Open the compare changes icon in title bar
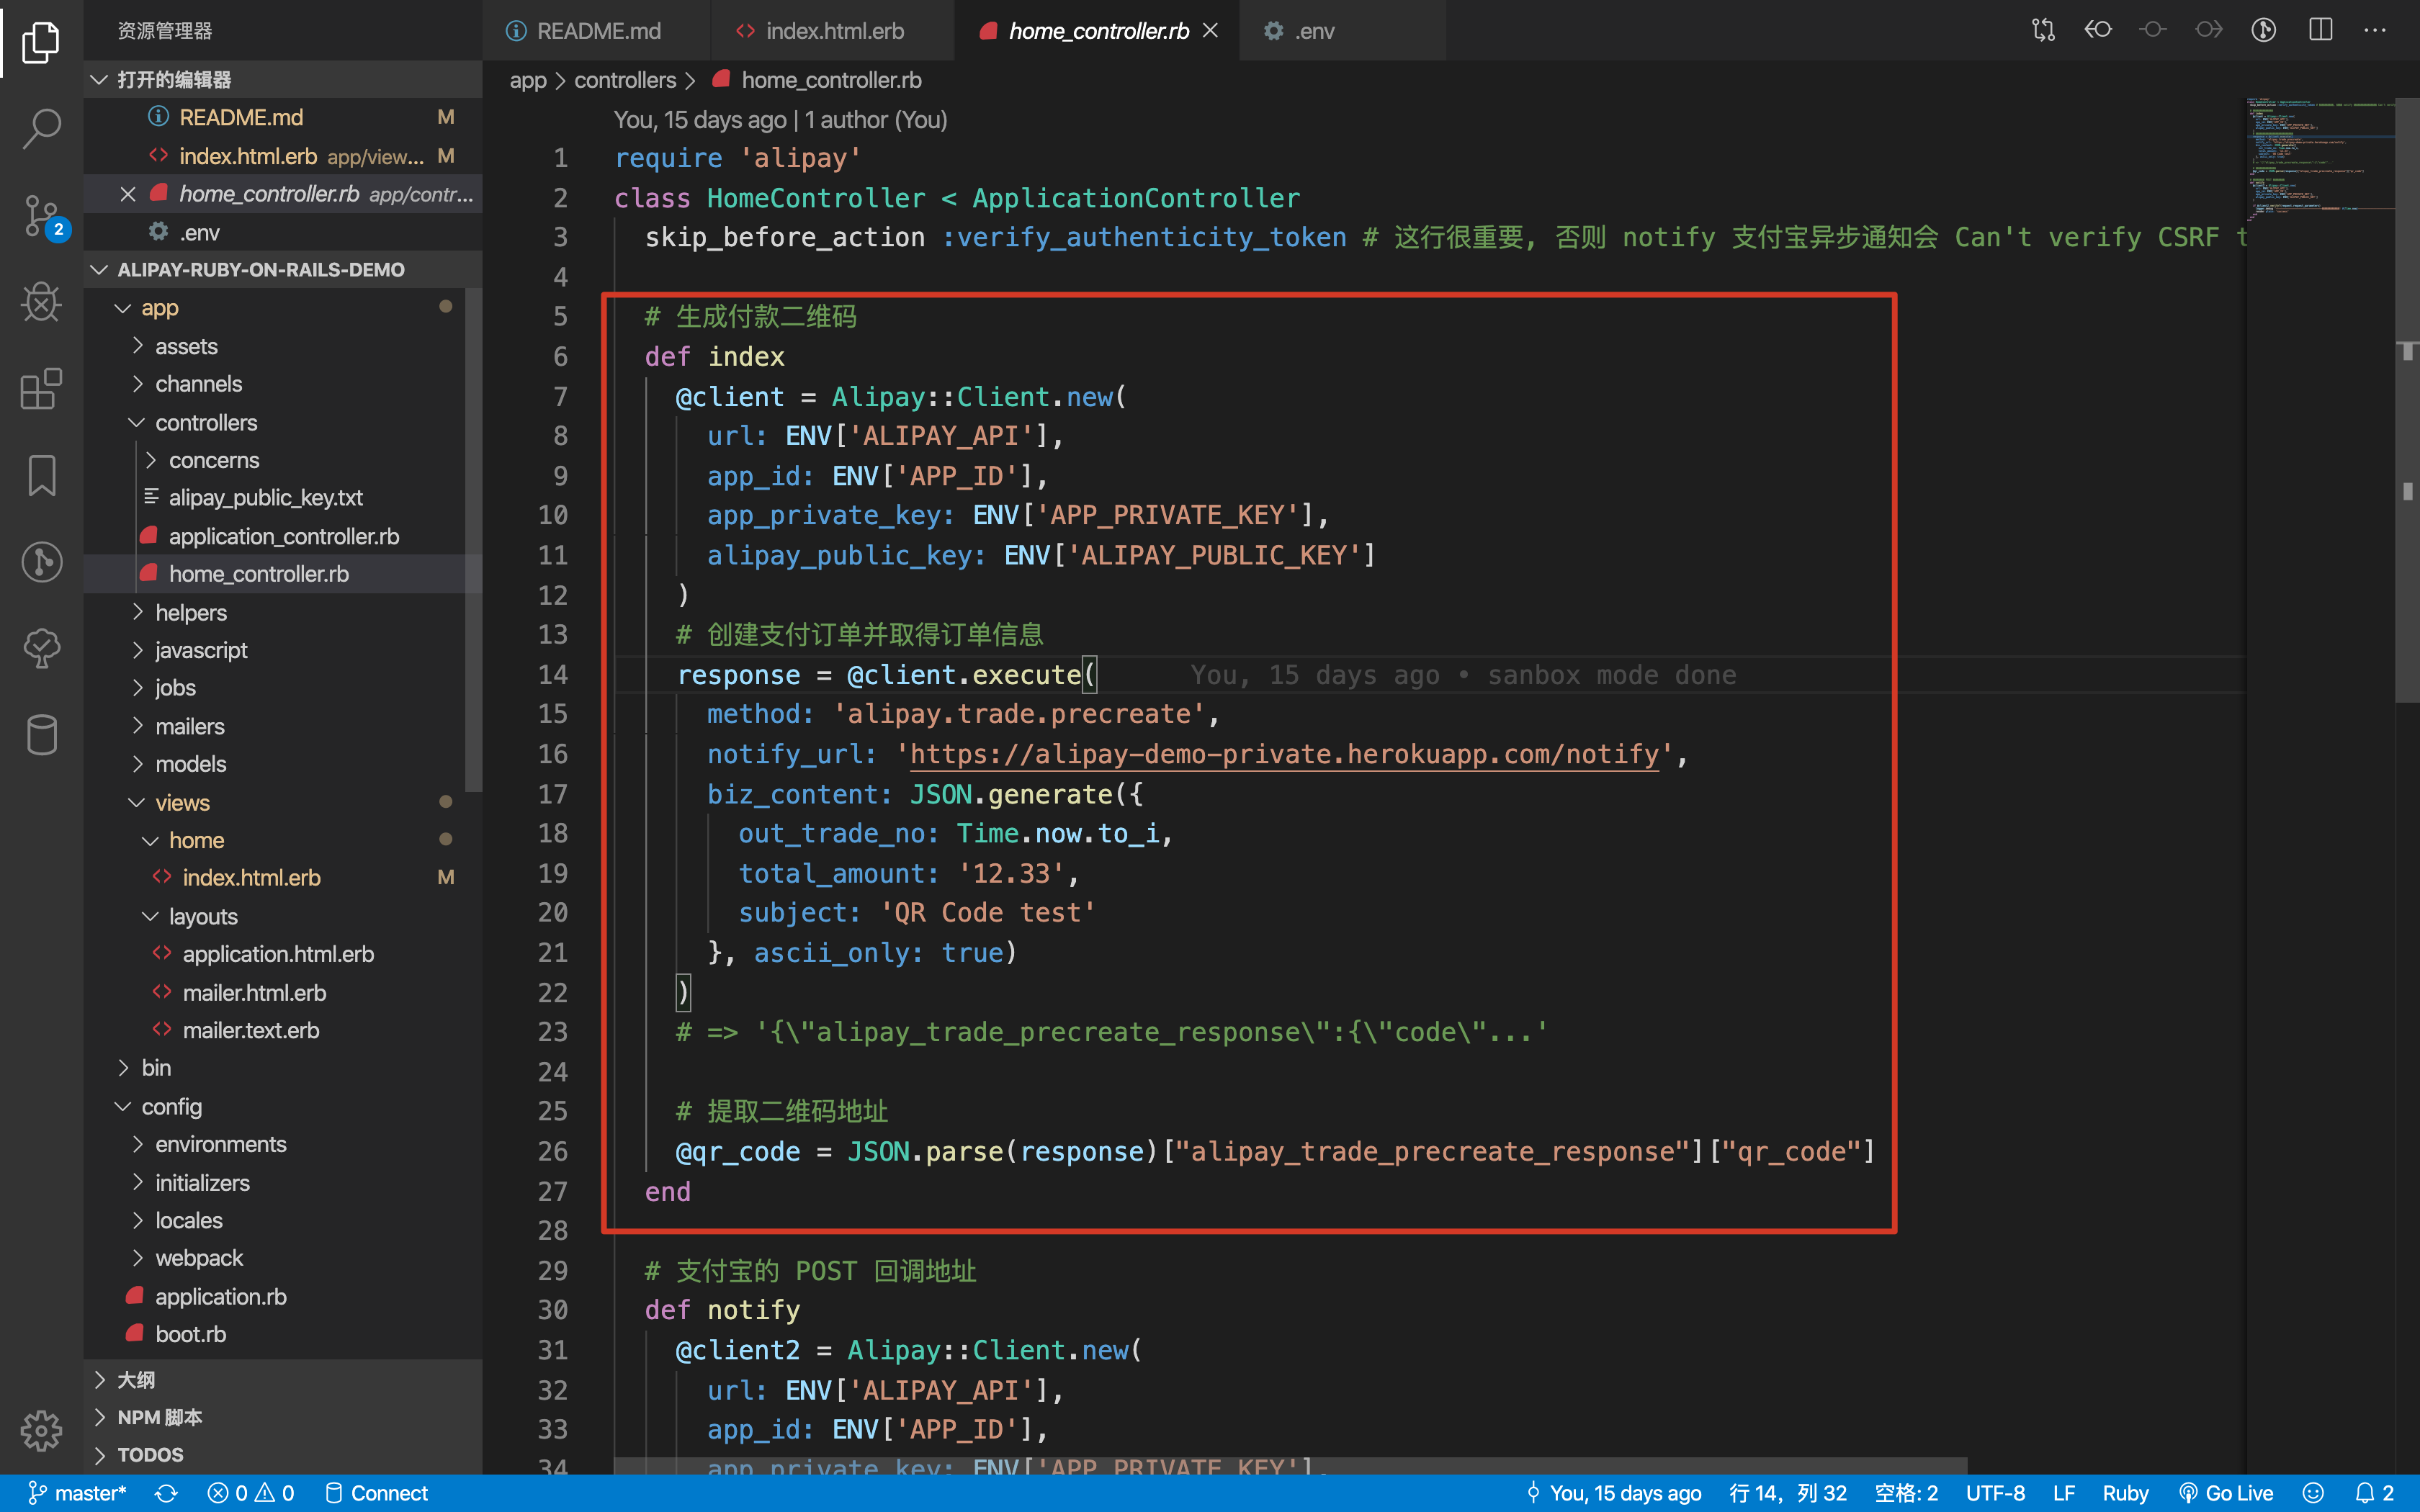This screenshot has height=1512, width=2420. [2043, 30]
